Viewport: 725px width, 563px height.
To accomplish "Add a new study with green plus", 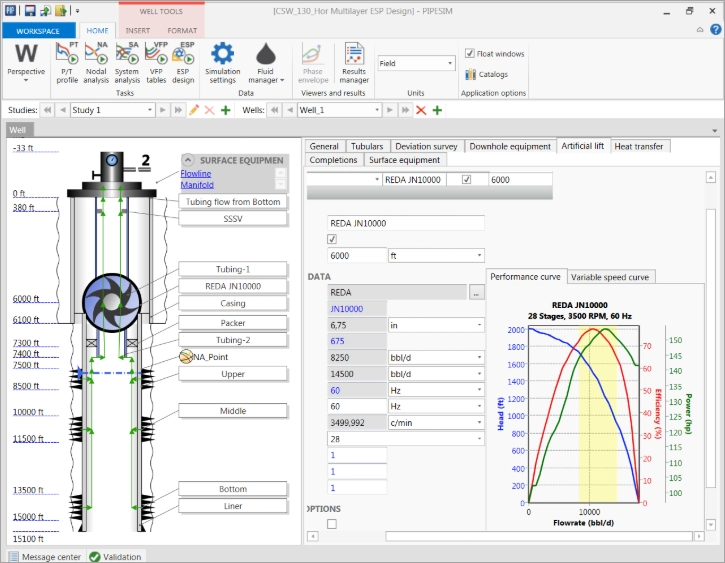I will [x=226, y=110].
